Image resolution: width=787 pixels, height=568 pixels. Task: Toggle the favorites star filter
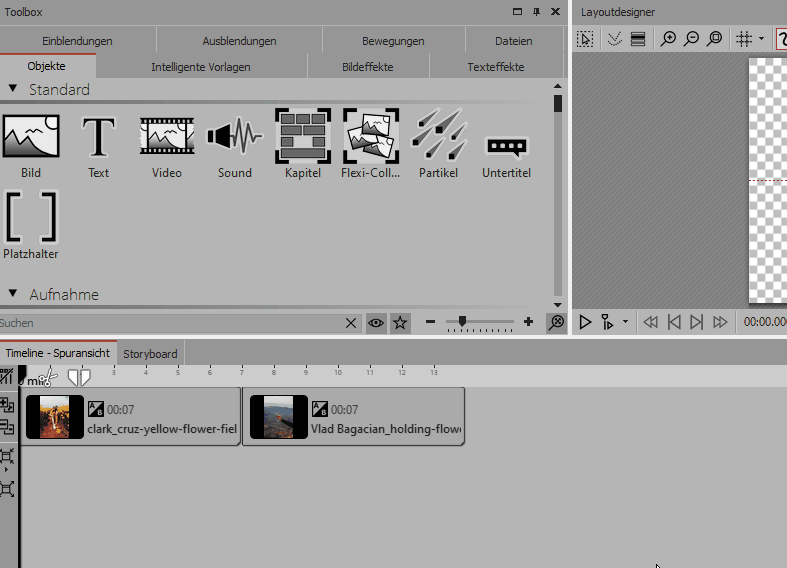(400, 323)
